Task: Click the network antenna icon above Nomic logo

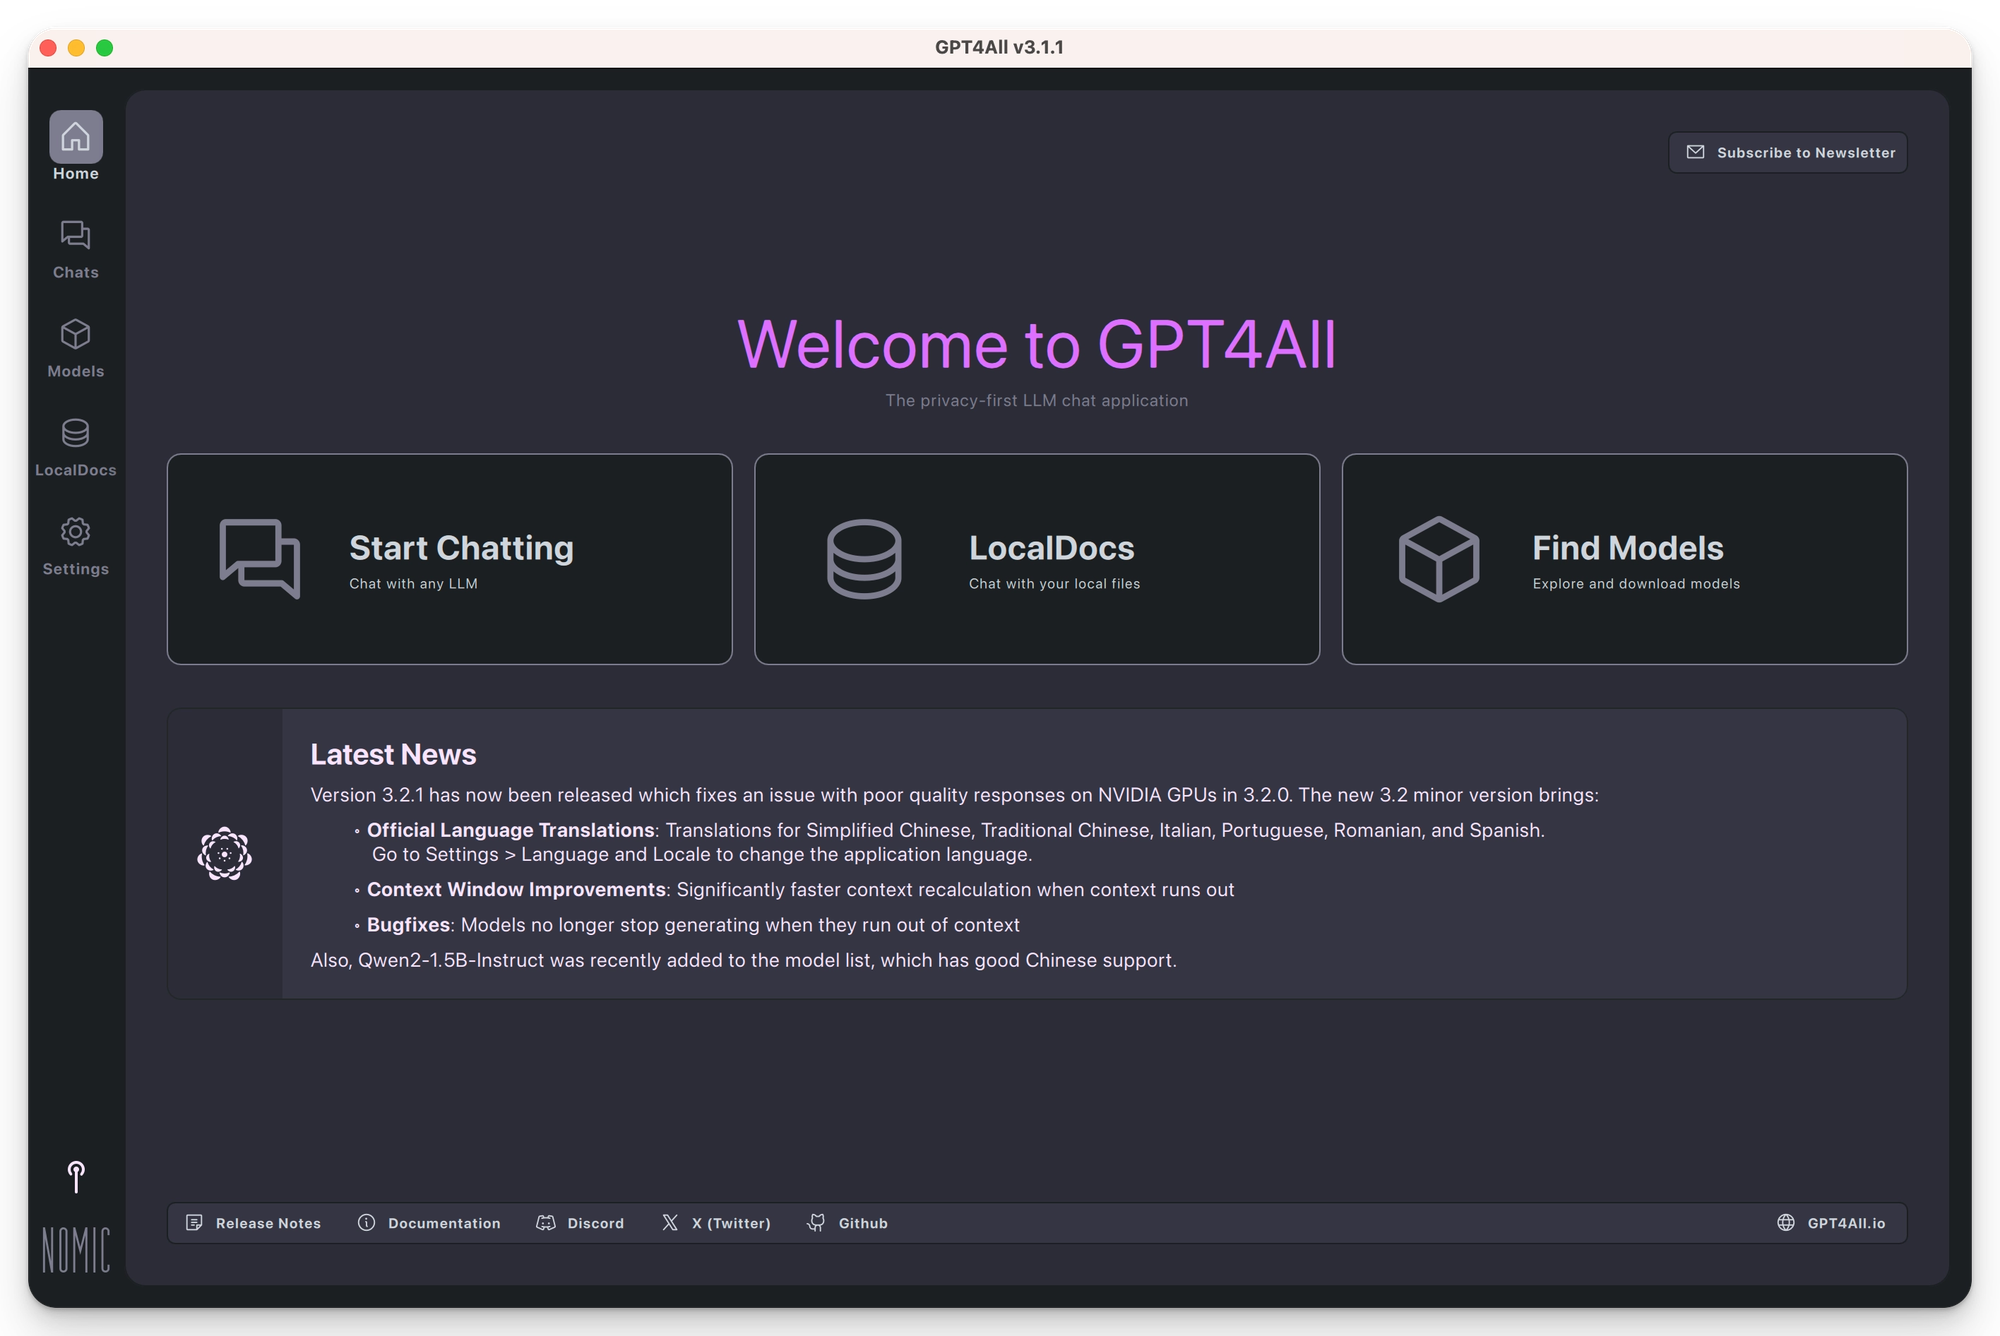Action: point(76,1177)
